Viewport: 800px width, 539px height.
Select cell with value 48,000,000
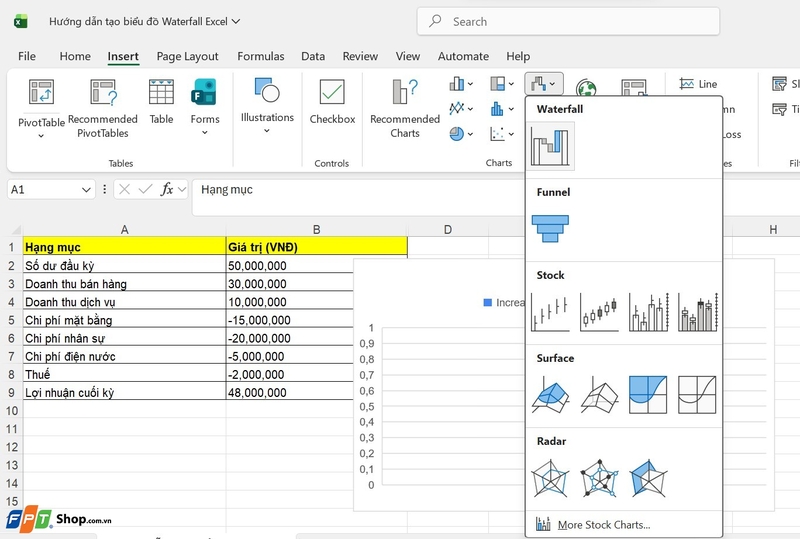pyautogui.click(x=289, y=393)
